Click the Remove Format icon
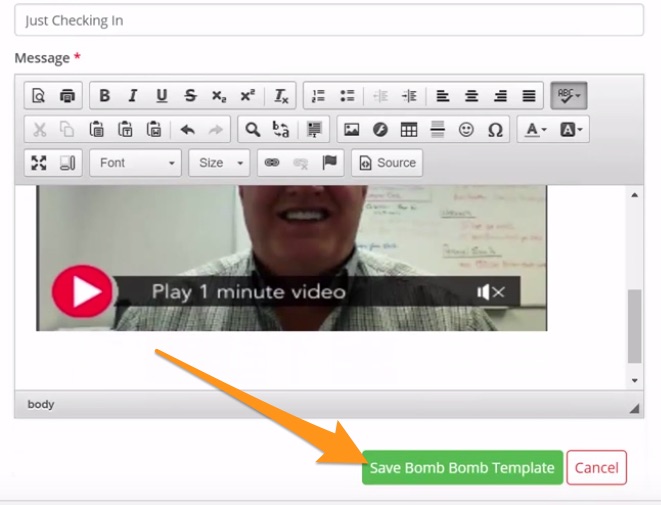This screenshot has height=505, width=661. 281,96
